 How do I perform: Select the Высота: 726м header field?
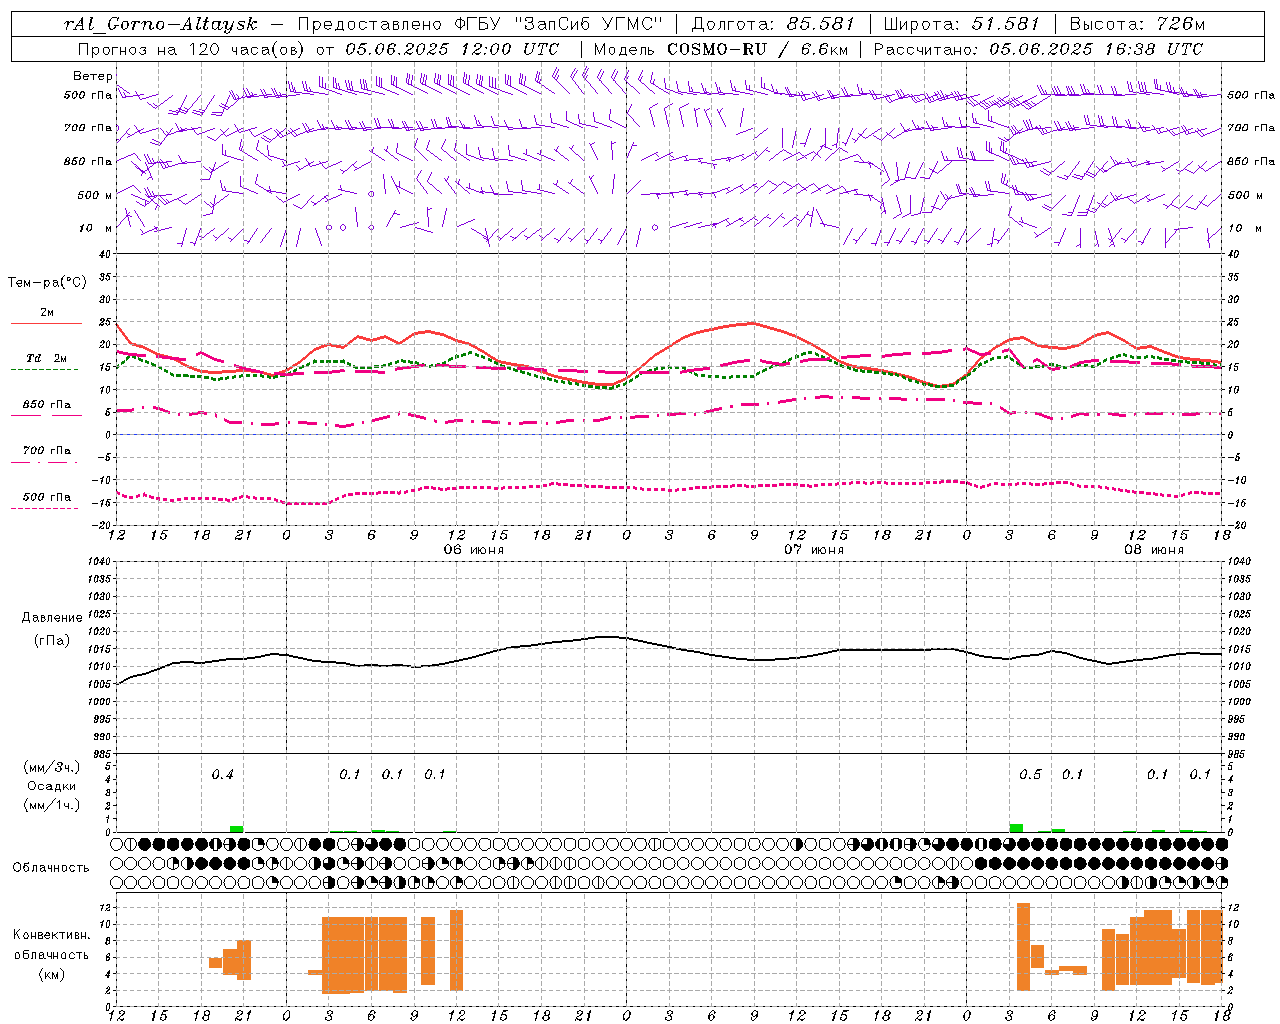click(1137, 24)
